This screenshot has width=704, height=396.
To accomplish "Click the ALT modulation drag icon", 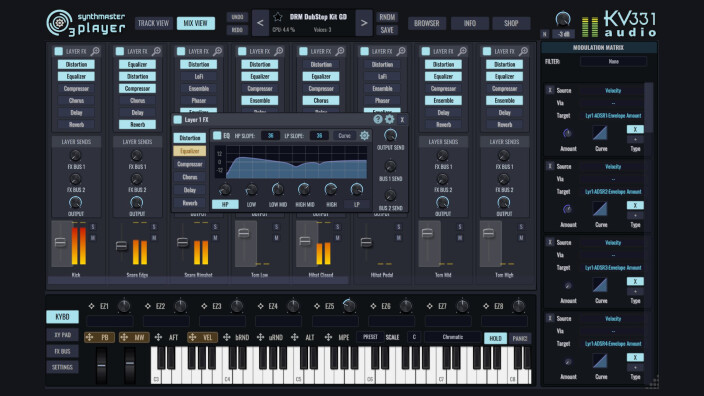I will 295,337.
